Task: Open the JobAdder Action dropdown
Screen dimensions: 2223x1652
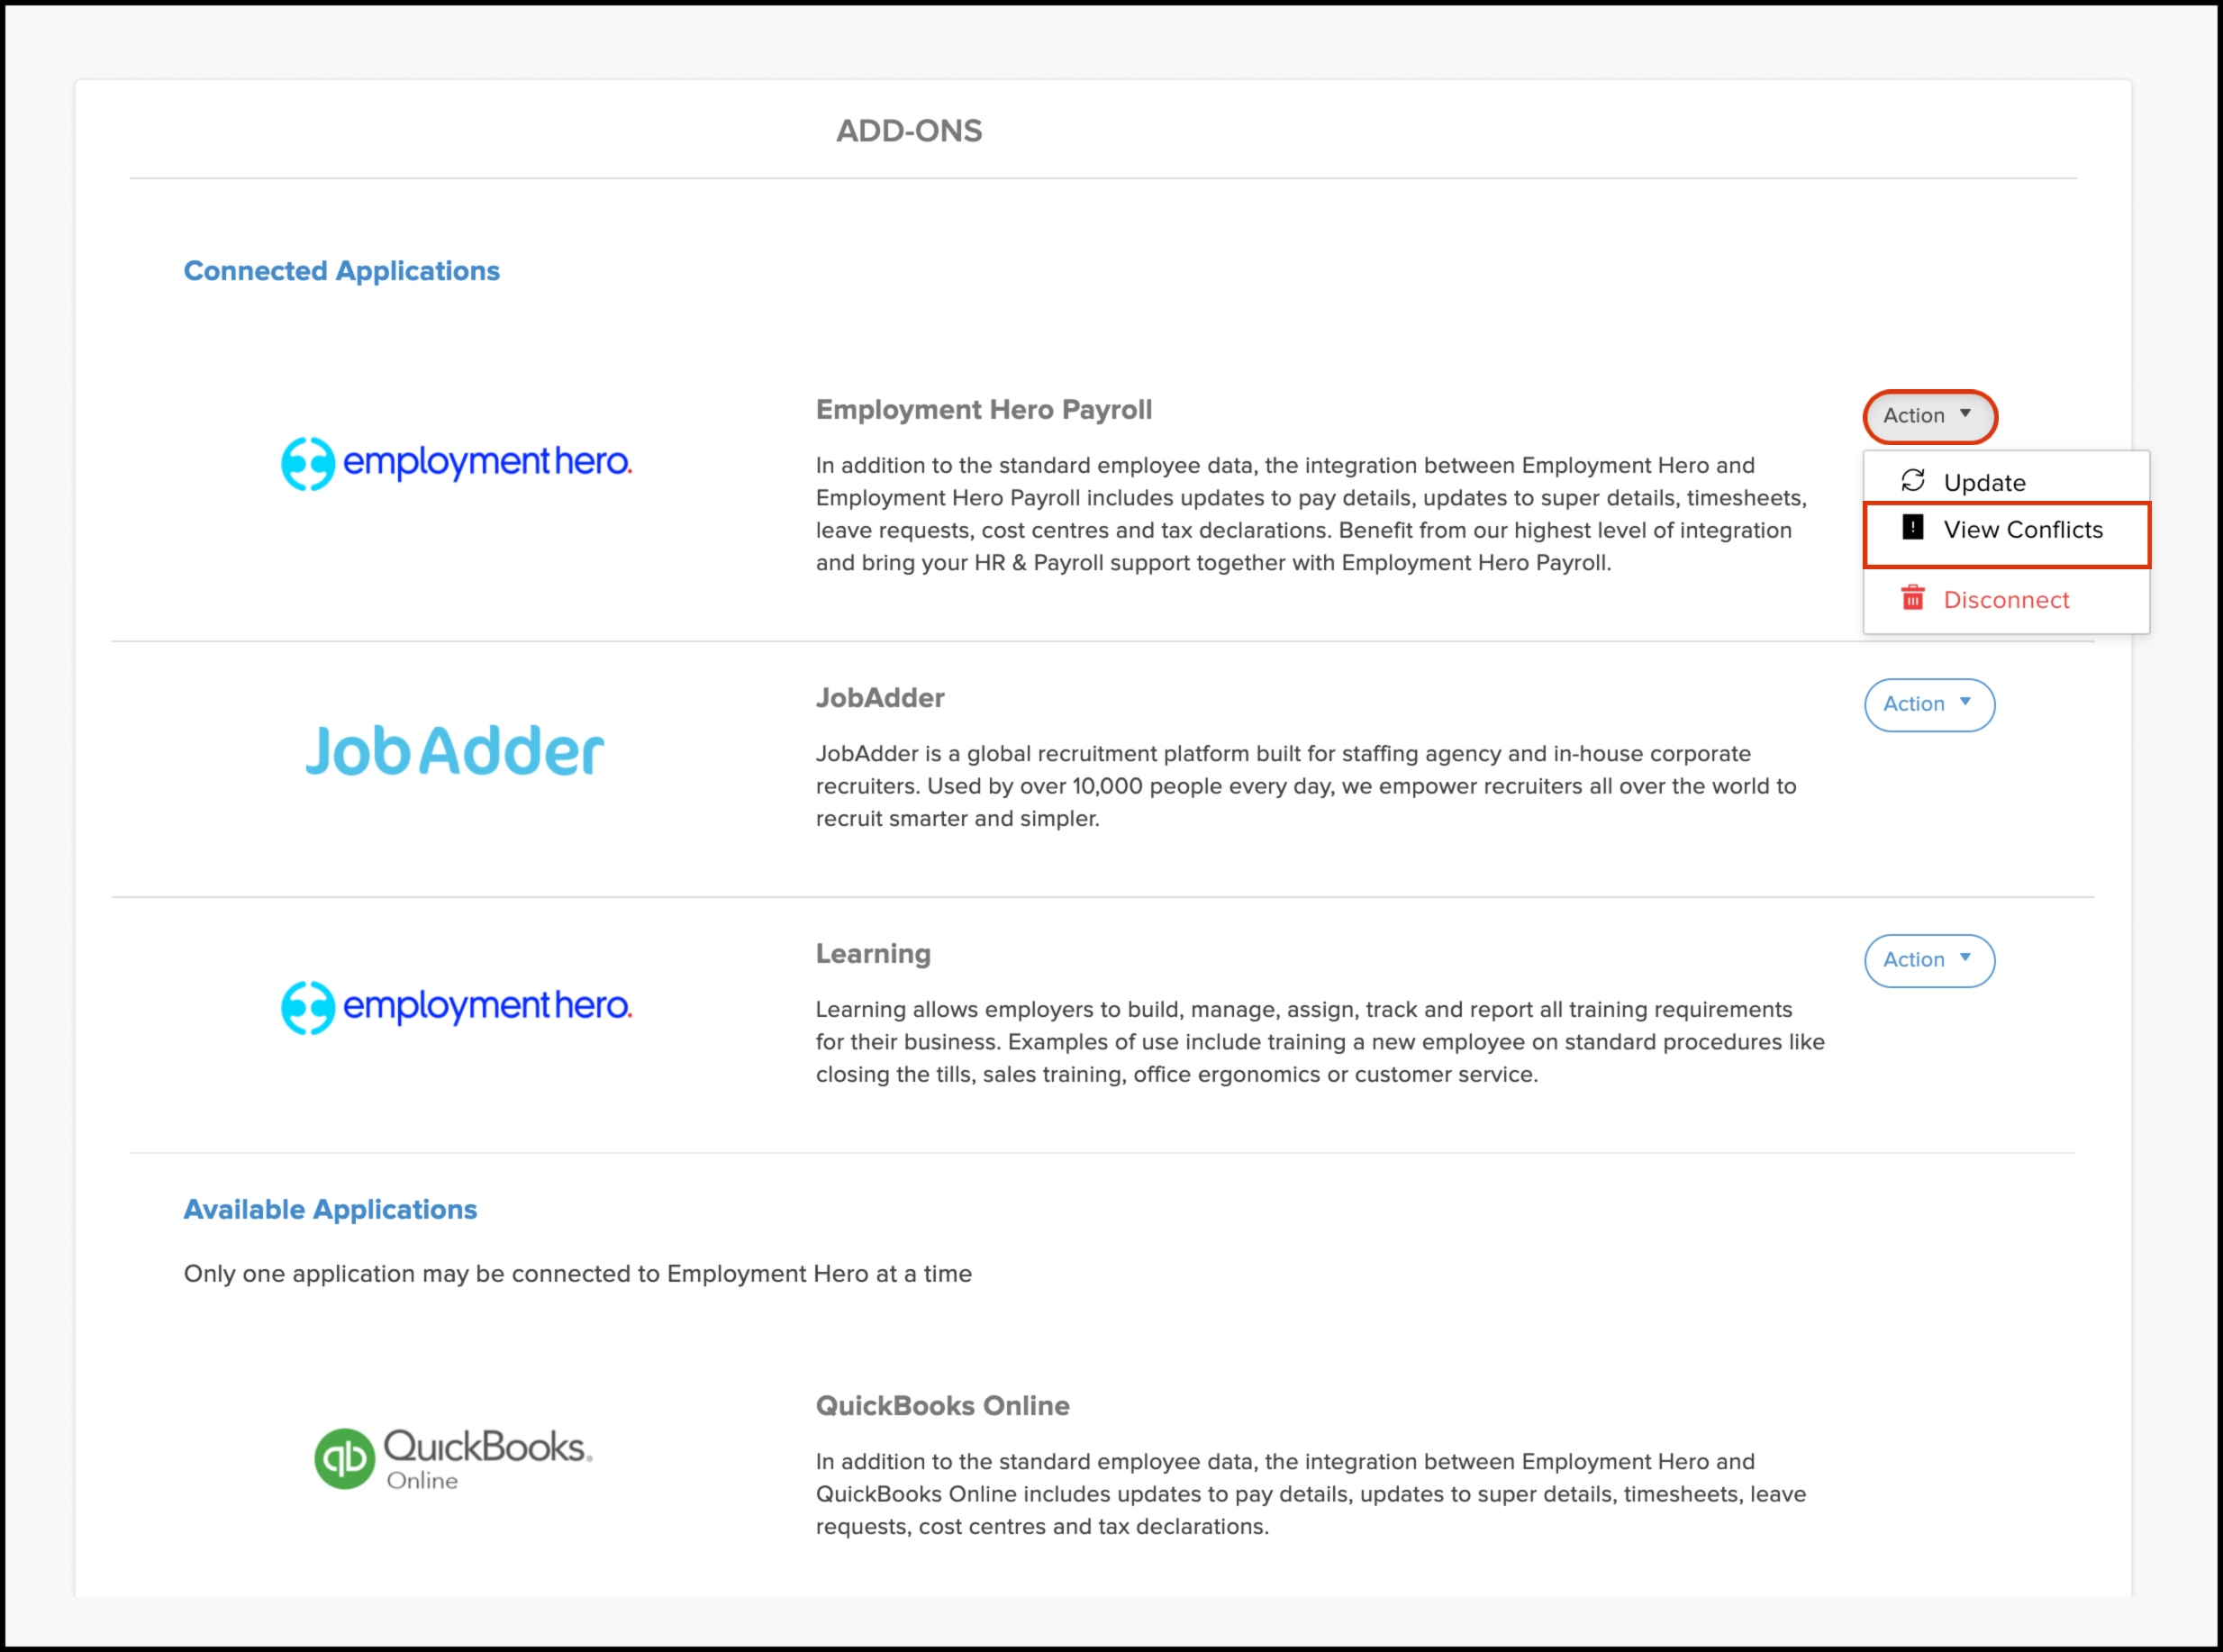Action: coord(1928,705)
